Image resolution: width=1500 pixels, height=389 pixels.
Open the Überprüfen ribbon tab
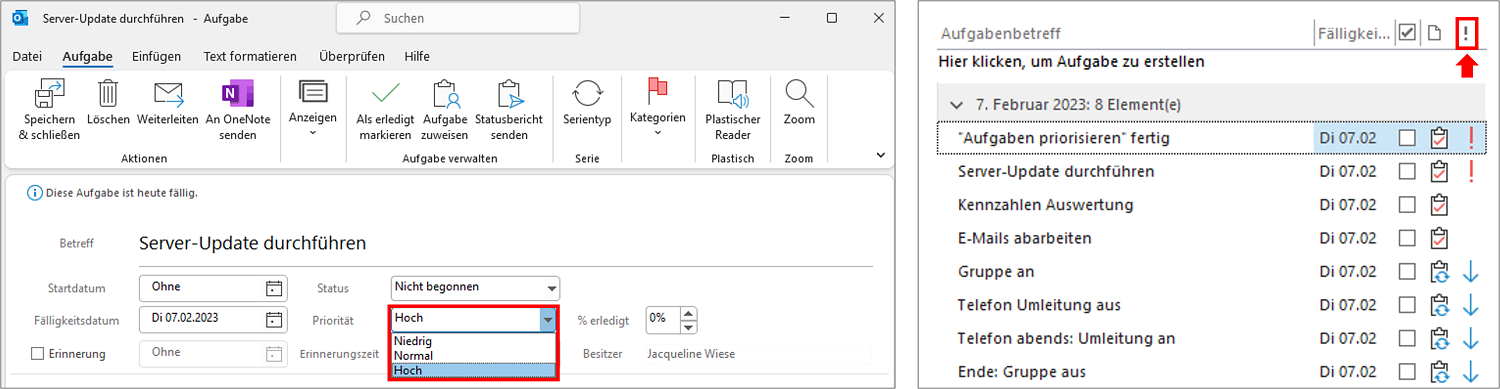352,56
